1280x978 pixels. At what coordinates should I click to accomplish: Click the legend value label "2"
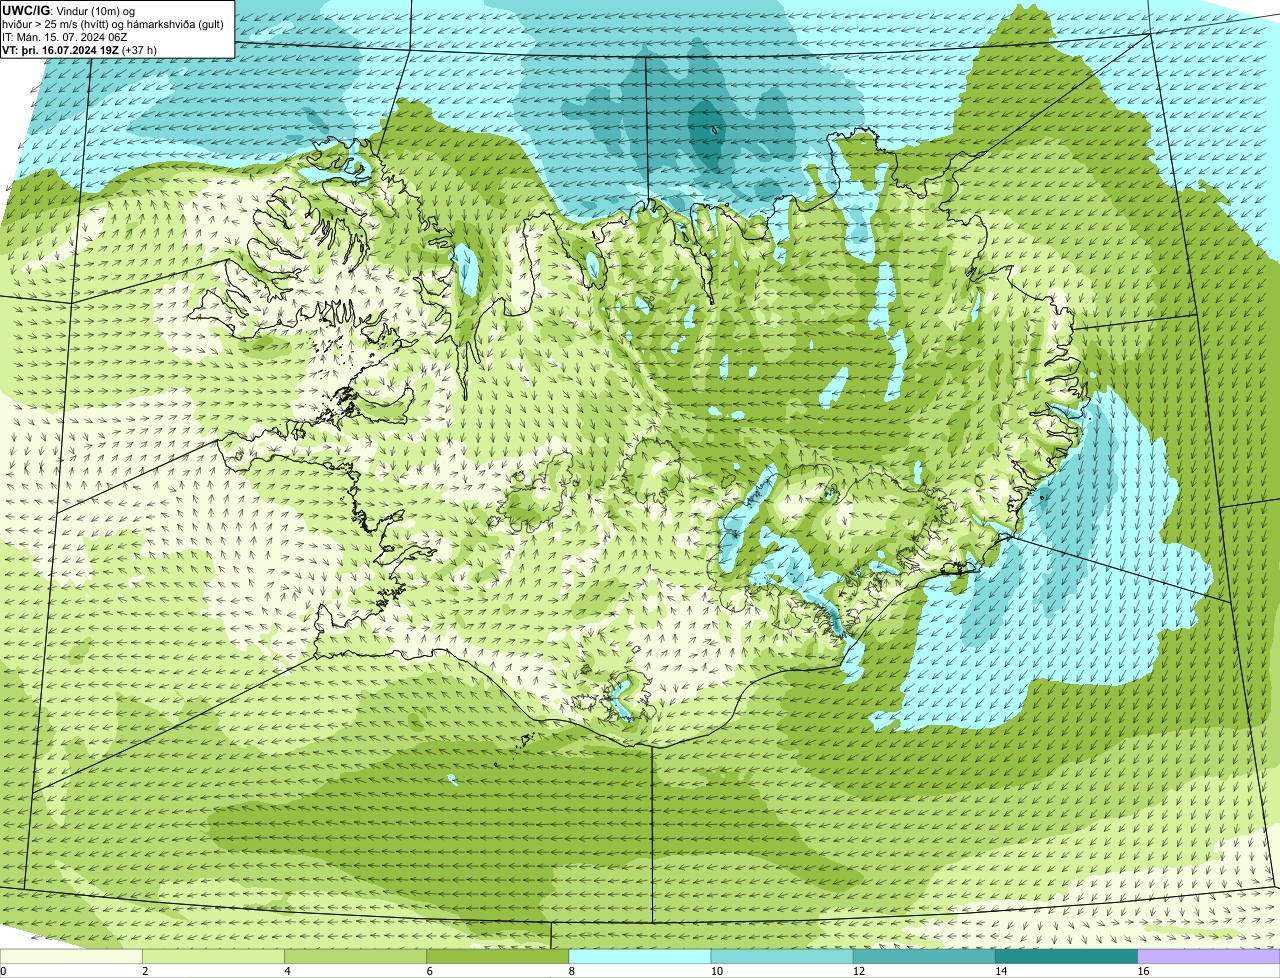145,971
